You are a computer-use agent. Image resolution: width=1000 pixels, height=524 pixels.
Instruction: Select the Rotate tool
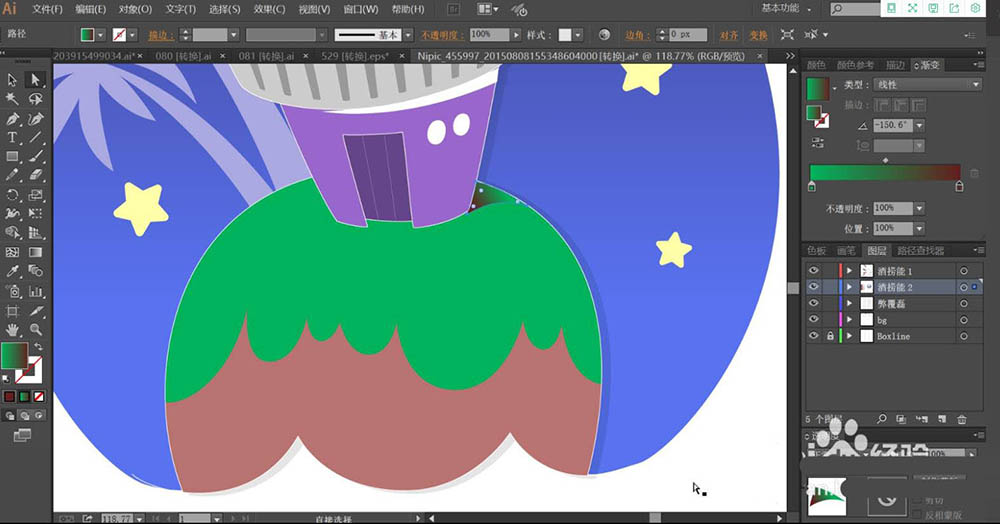13,195
